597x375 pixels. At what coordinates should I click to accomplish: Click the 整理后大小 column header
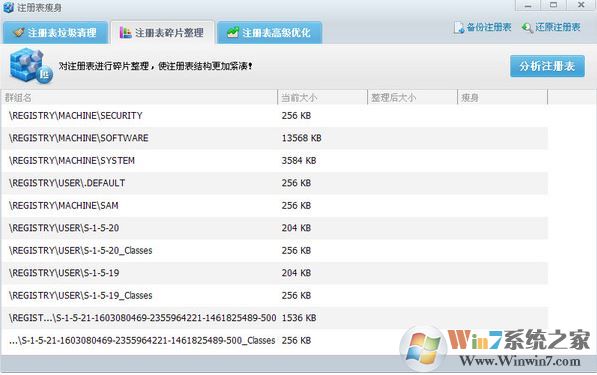[x=412, y=97]
